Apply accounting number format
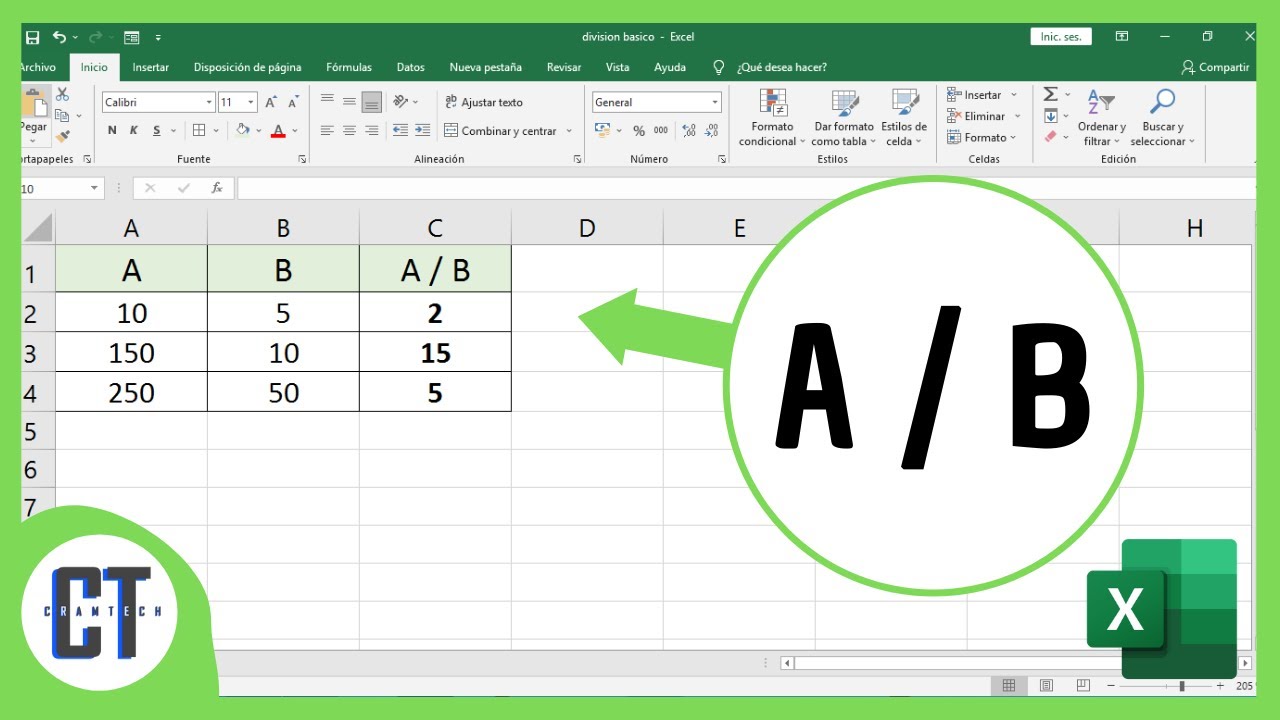The image size is (1280, 720). [x=603, y=130]
